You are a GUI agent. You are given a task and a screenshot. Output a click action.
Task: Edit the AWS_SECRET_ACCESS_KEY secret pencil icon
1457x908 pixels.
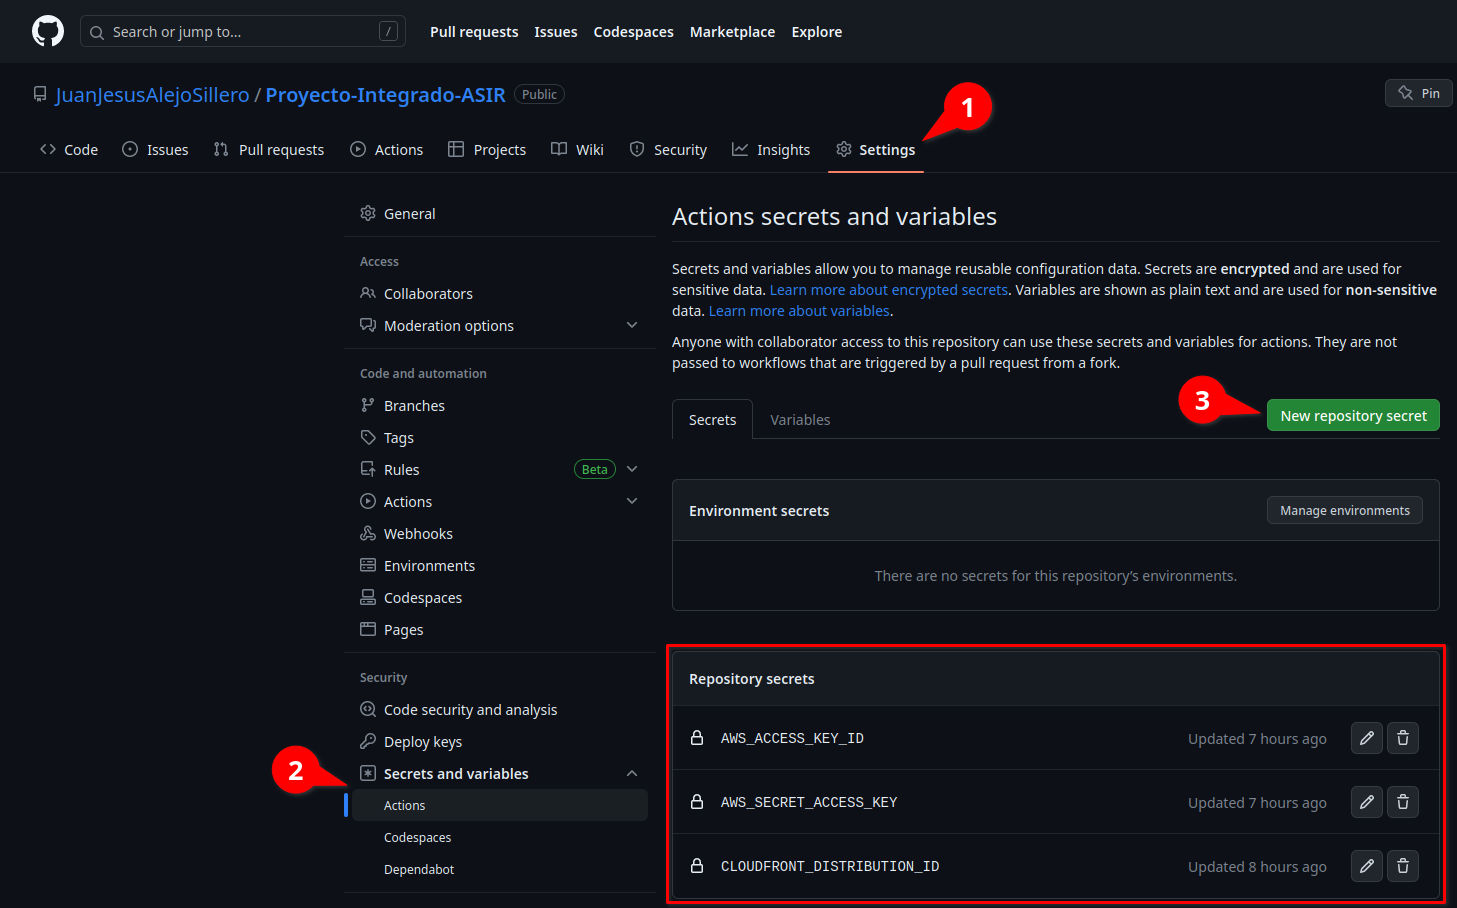pyautogui.click(x=1367, y=802)
